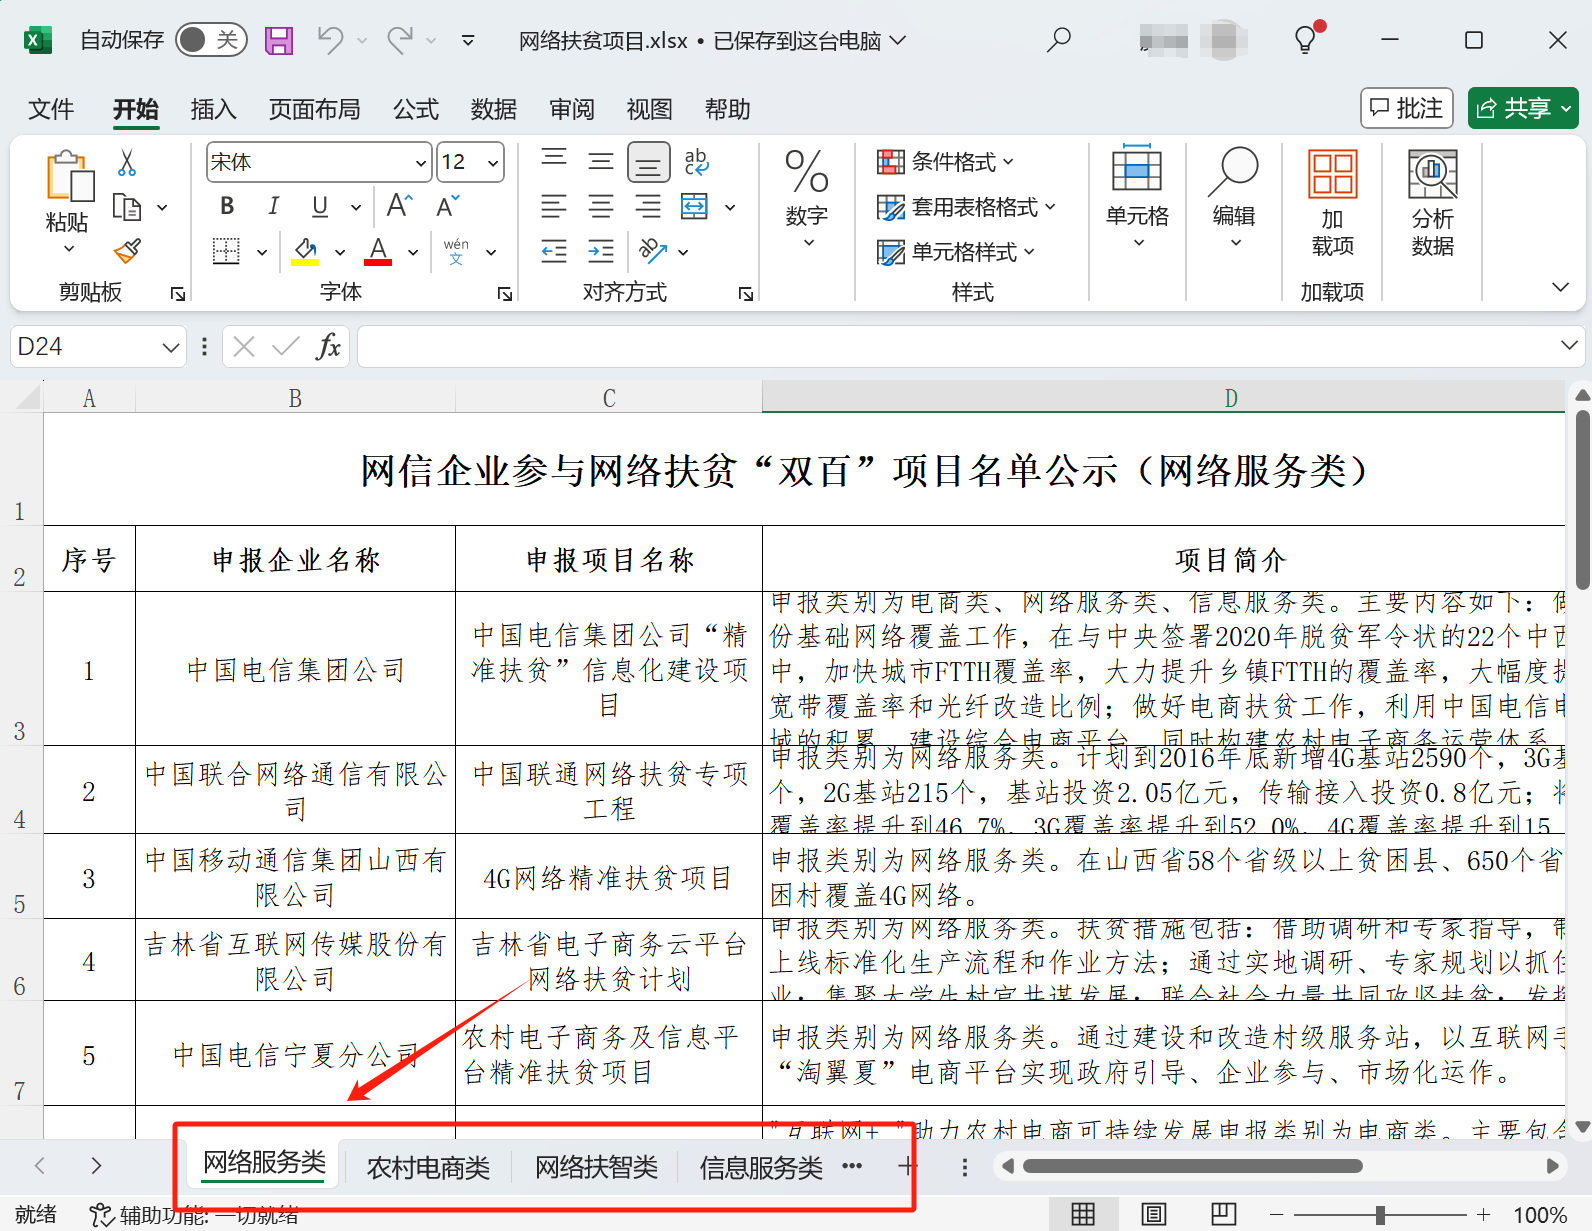Toggle Bold formatting
The width and height of the screenshot is (1592, 1231).
point(227,207)
